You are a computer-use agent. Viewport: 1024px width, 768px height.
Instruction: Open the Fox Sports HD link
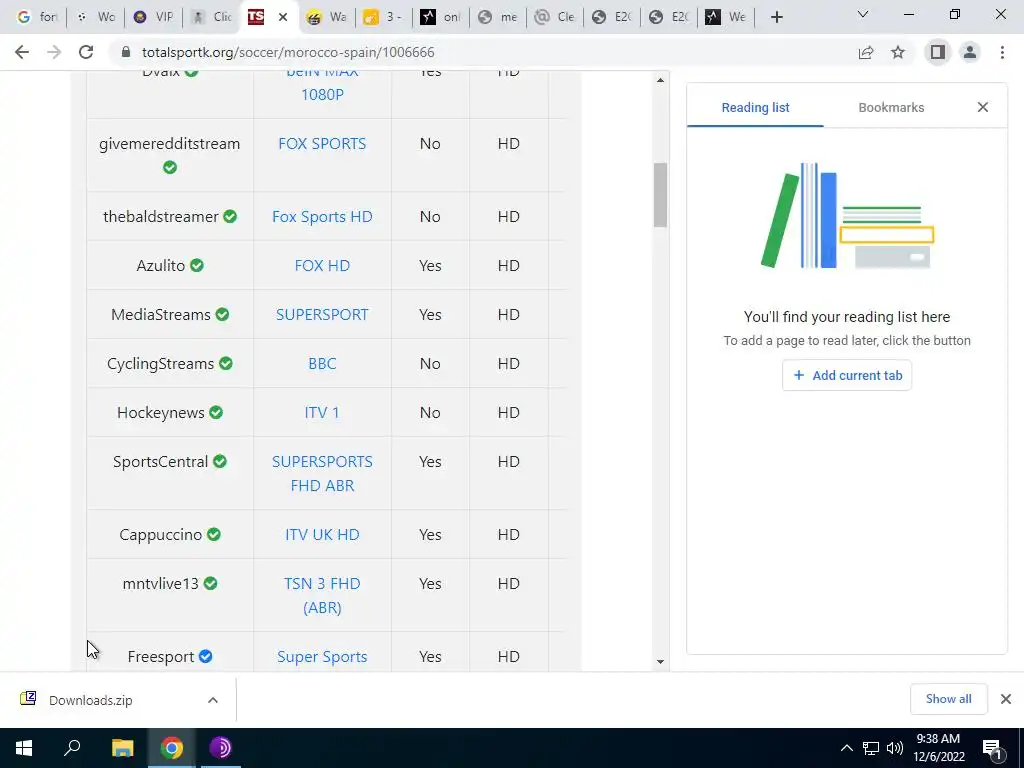tap(322, 217)
